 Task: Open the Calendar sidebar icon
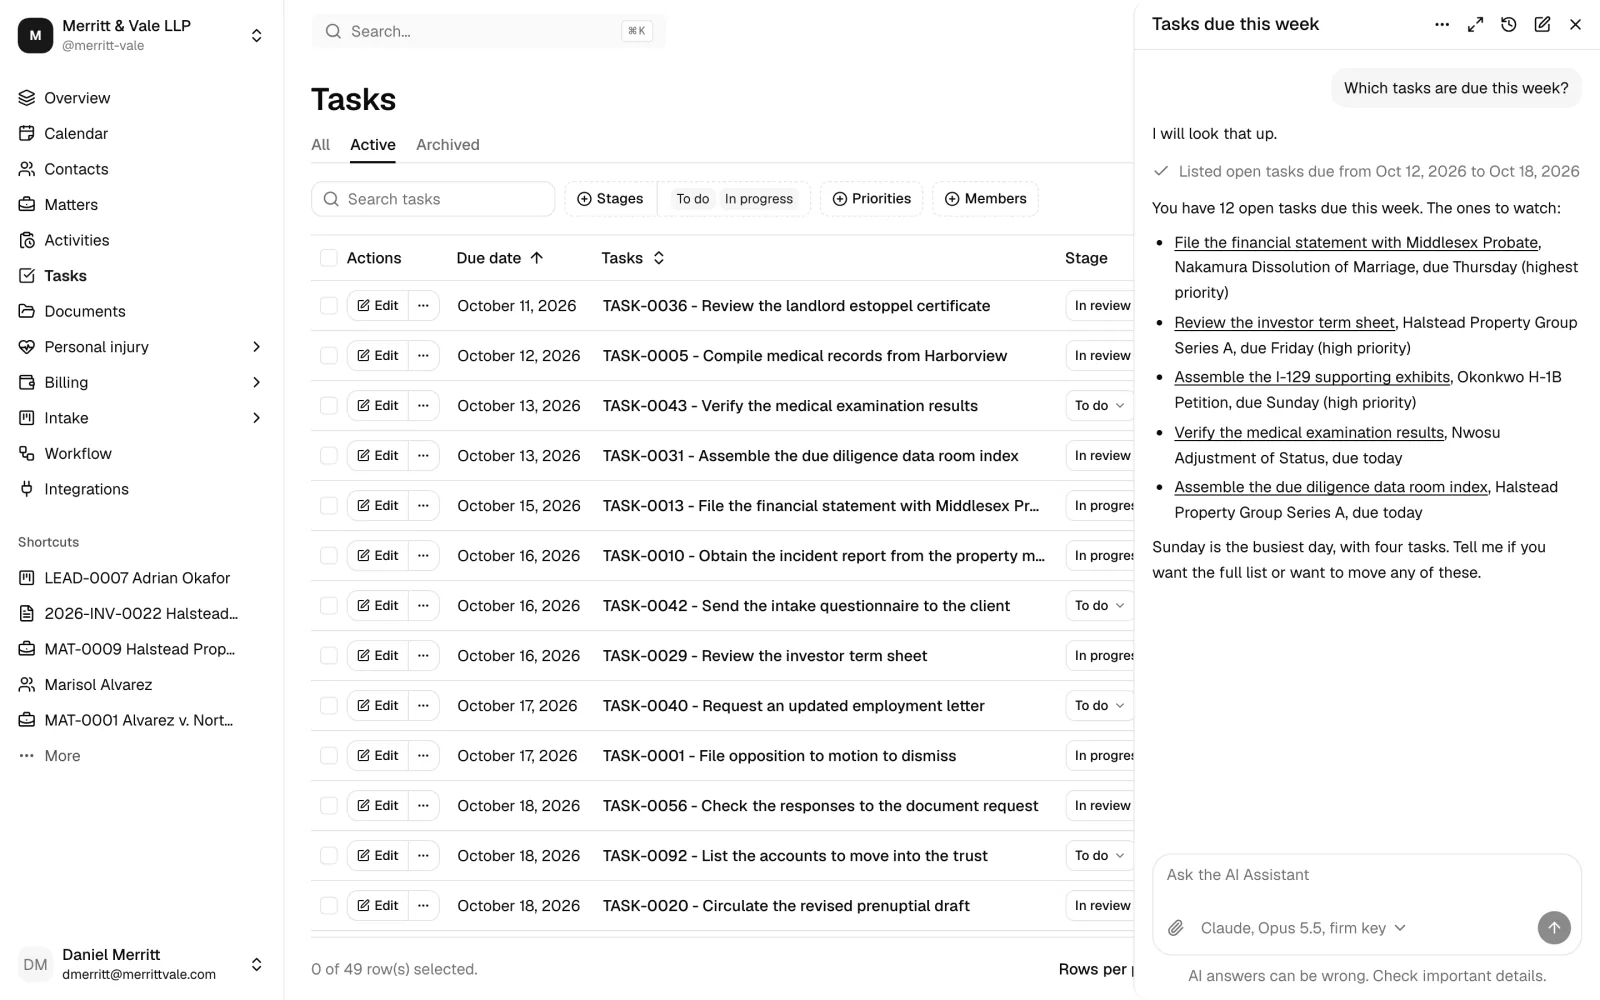click(x=27, y=133)
